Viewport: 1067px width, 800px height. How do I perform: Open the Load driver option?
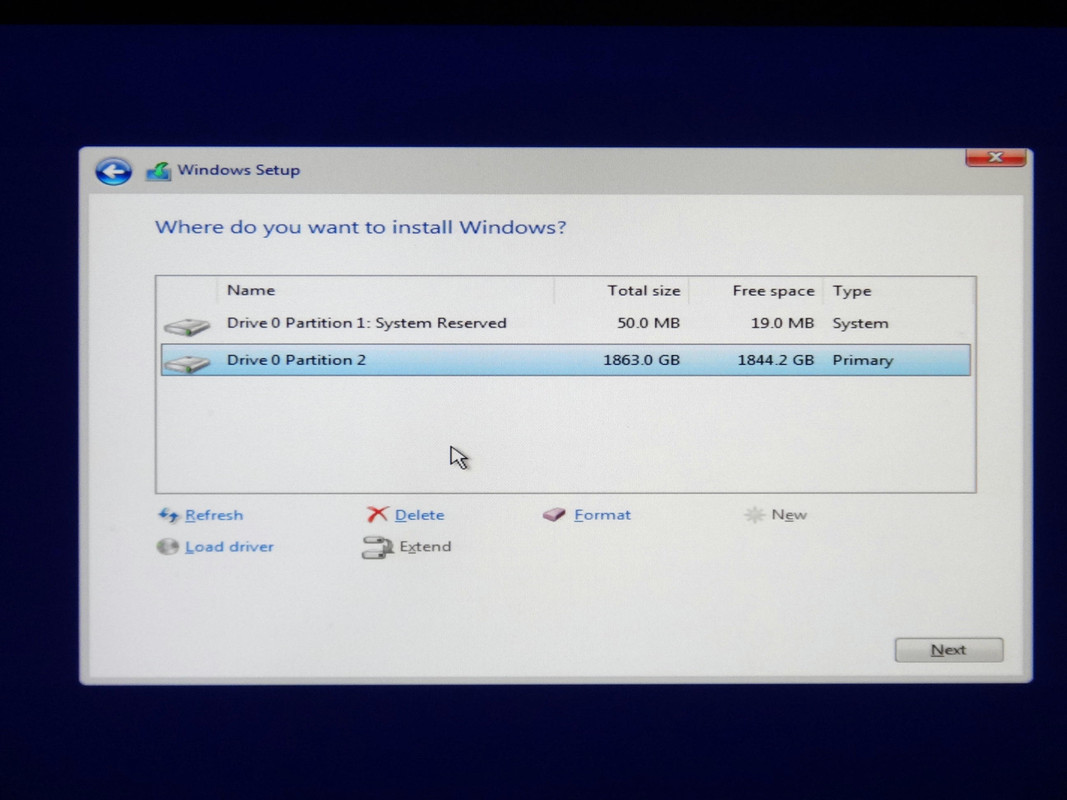pos(229,547)
